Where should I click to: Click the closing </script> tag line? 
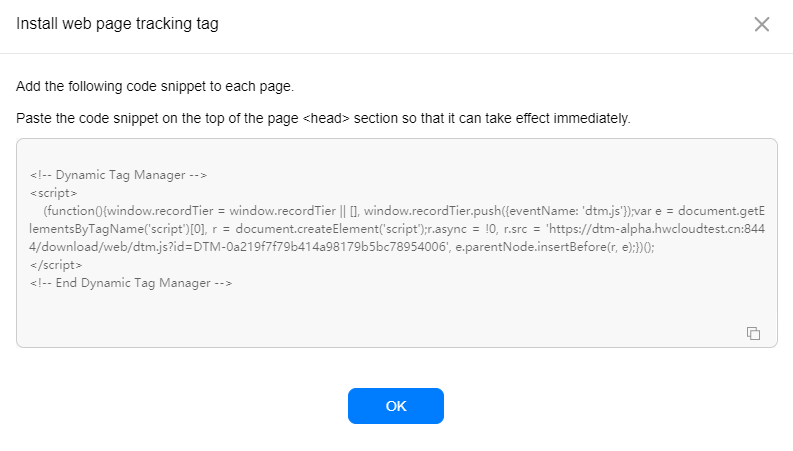tap(56, 265)
